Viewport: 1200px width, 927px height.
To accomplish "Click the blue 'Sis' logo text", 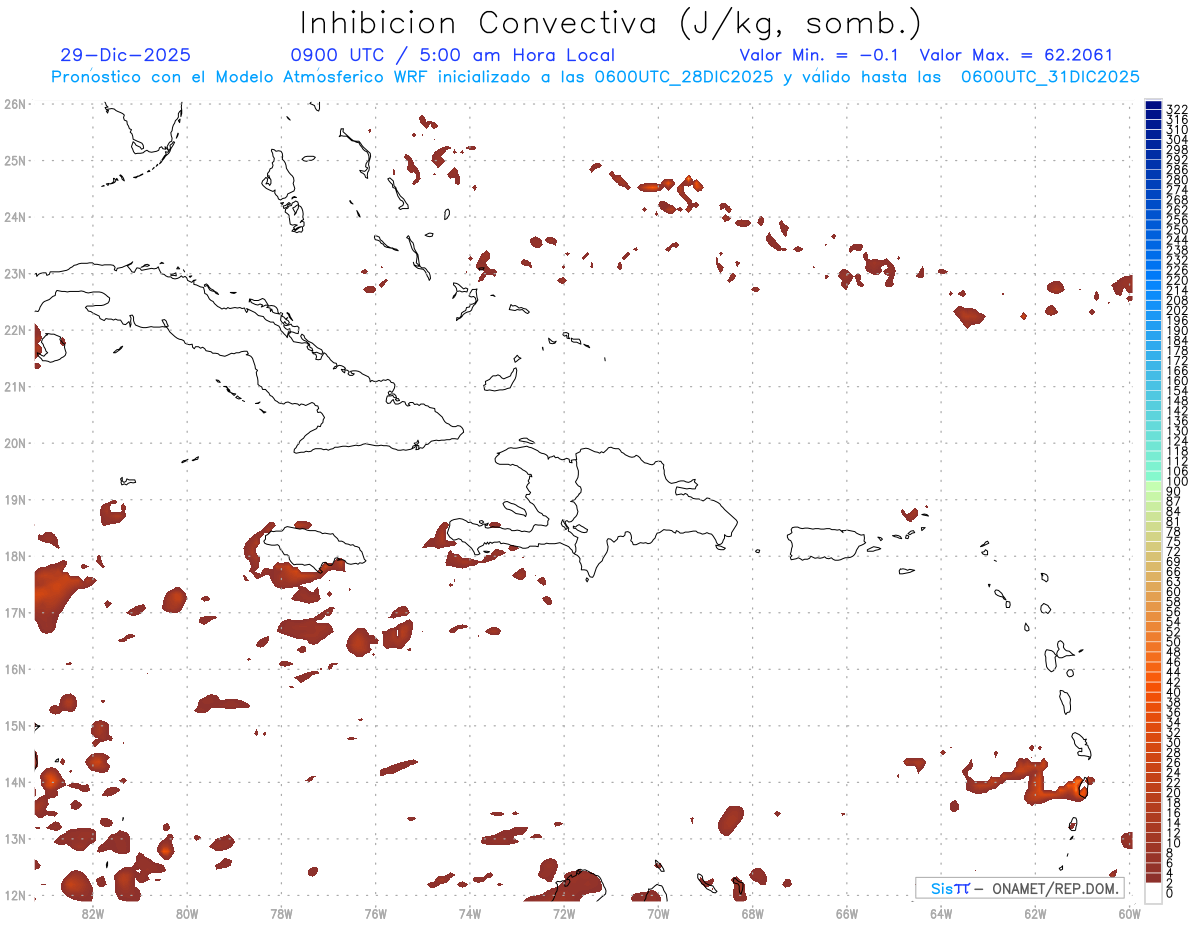I will coord(941,888).
